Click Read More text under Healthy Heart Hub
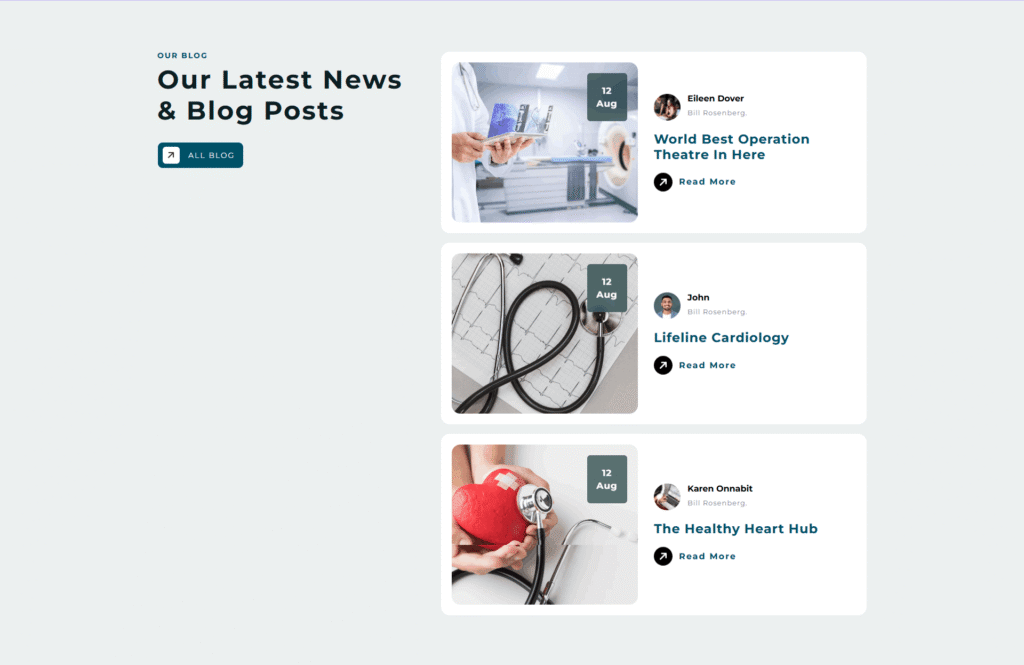1024x665 pixels. pos(707,556)
